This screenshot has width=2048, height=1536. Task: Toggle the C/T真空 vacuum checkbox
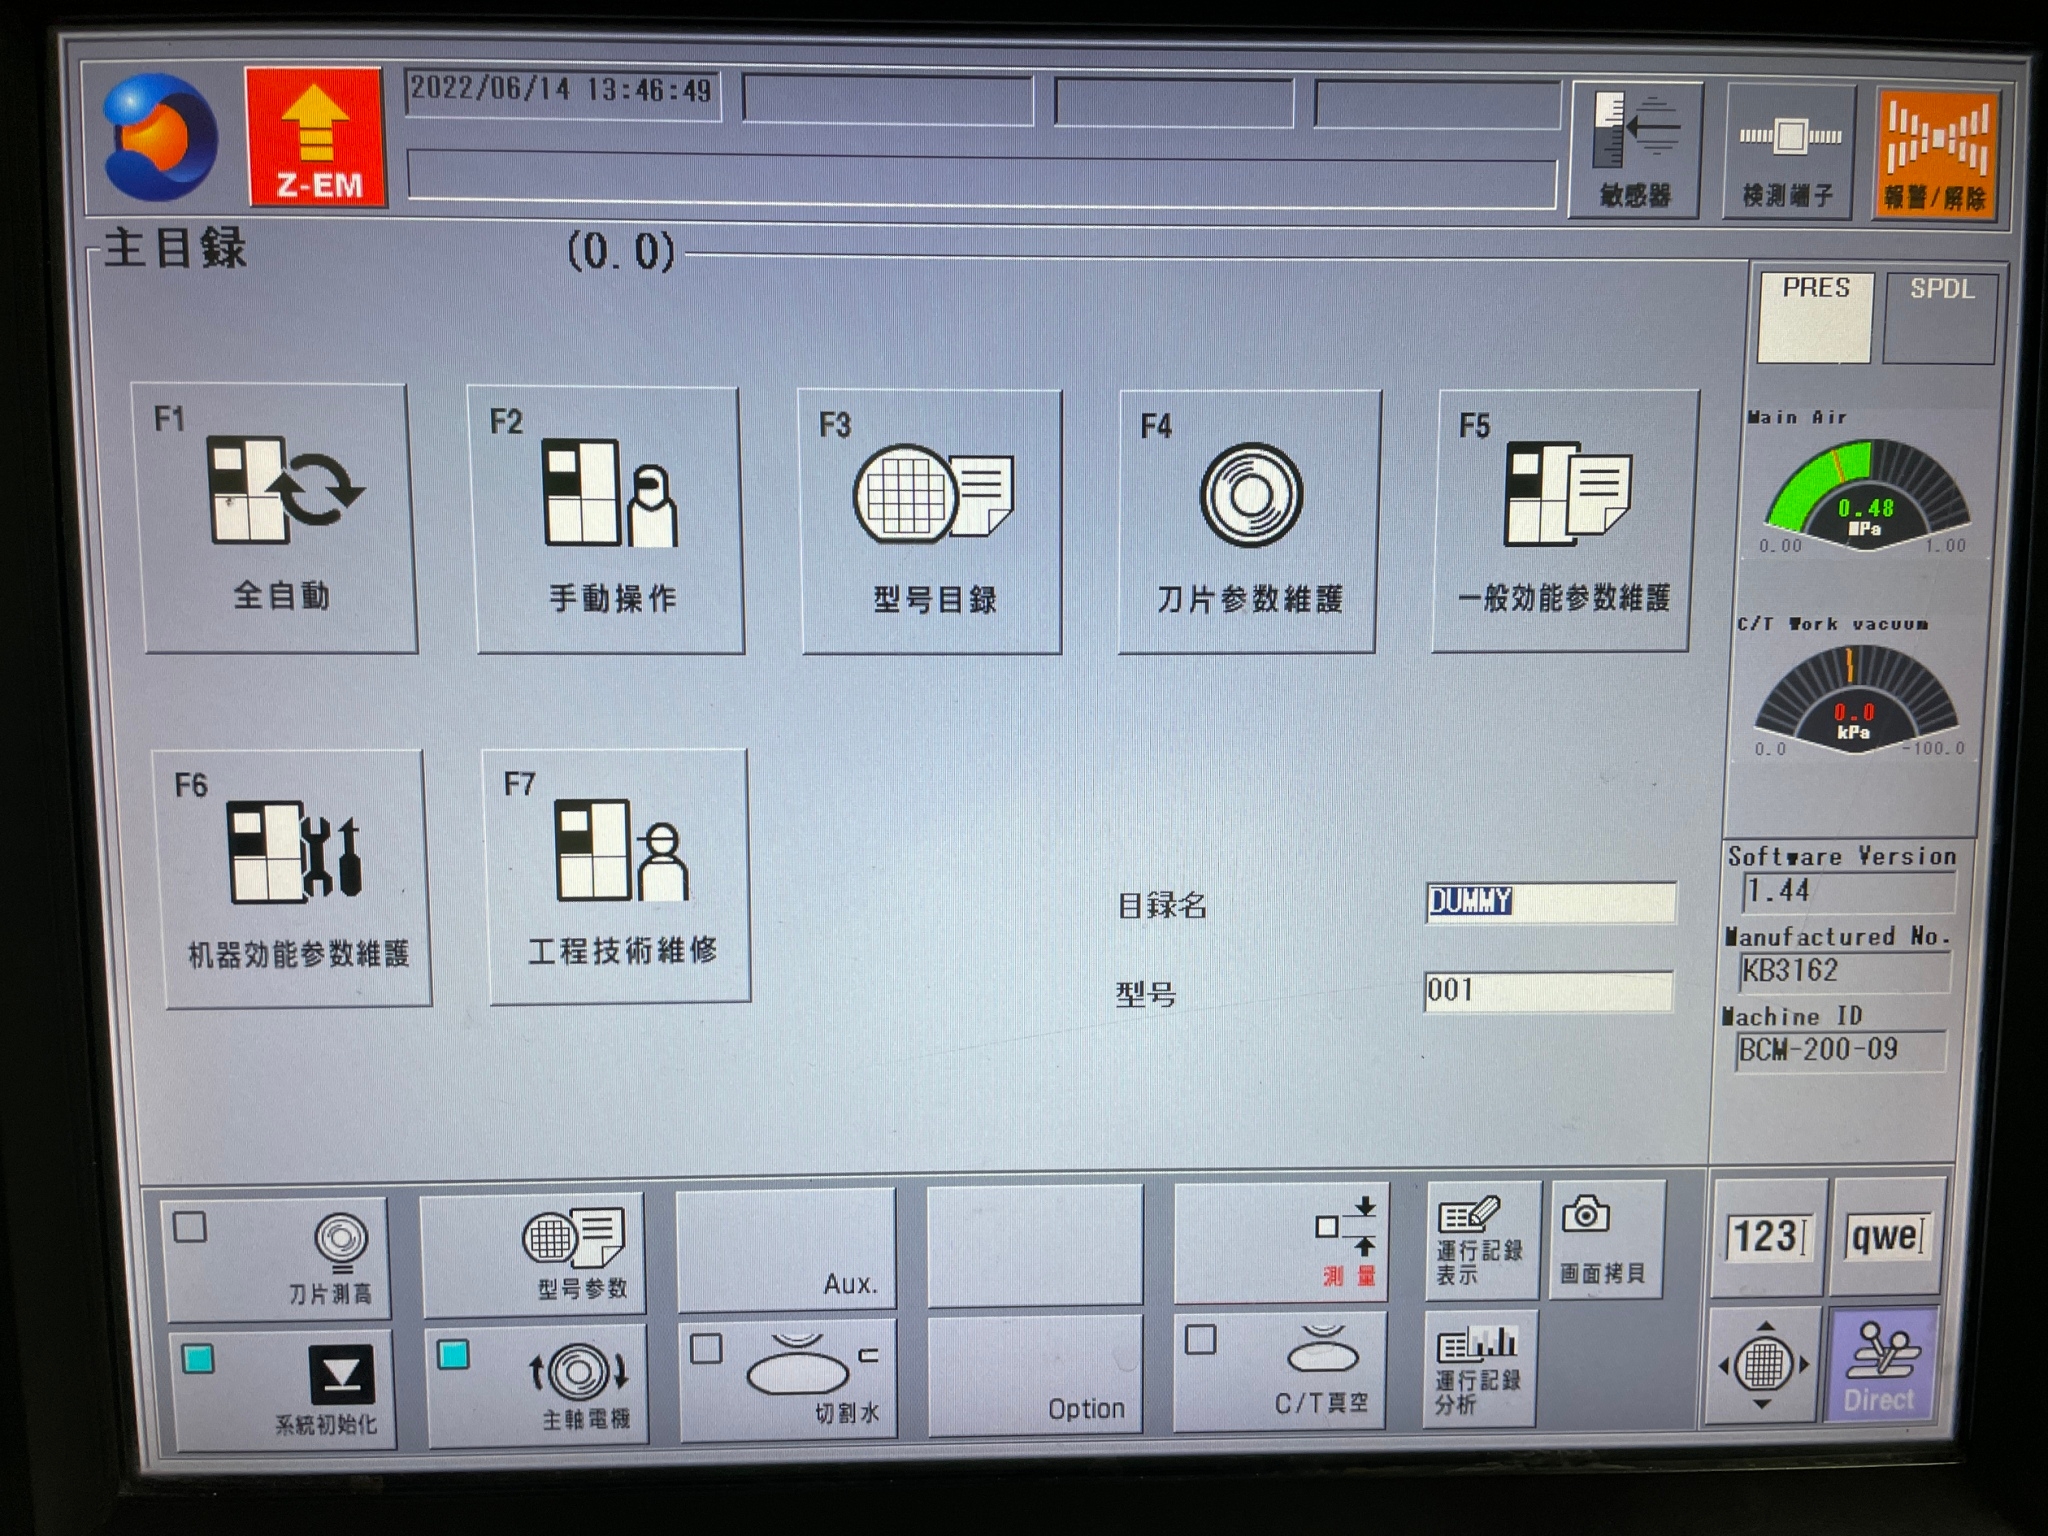1200,1339
